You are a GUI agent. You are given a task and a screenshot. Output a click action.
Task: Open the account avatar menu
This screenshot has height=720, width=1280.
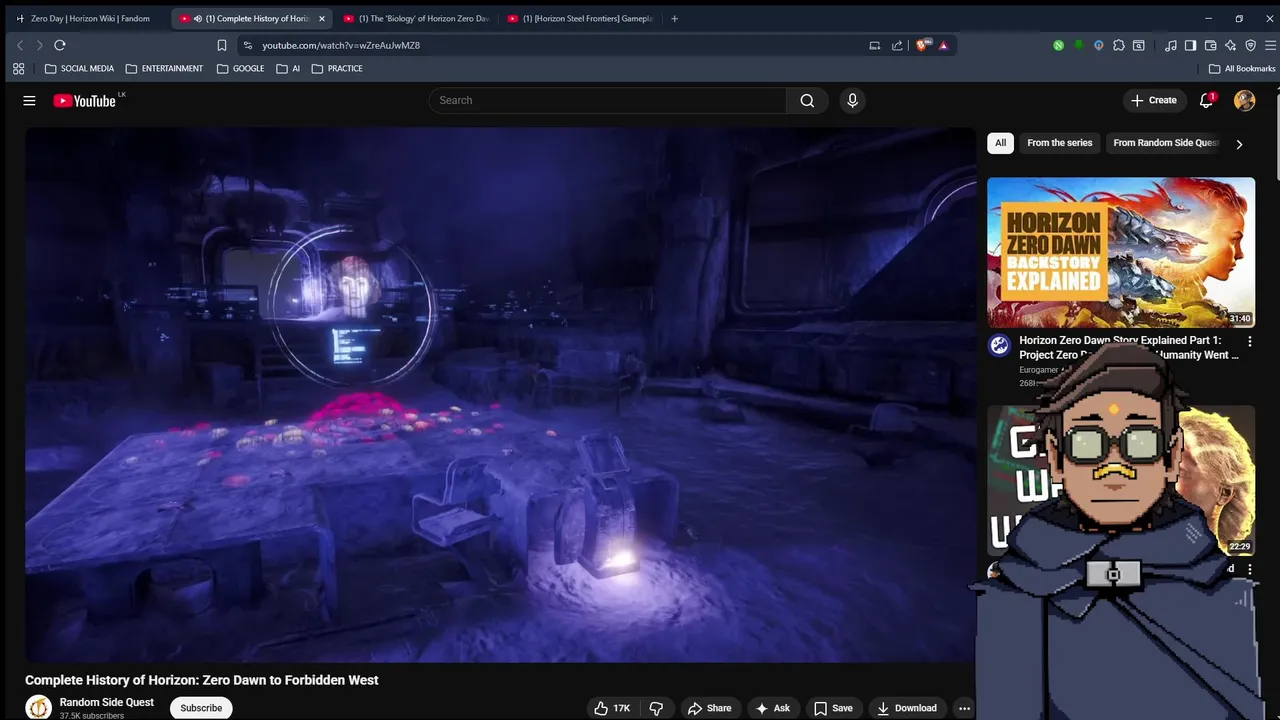pyautogui.click(x=1244, y=100)
